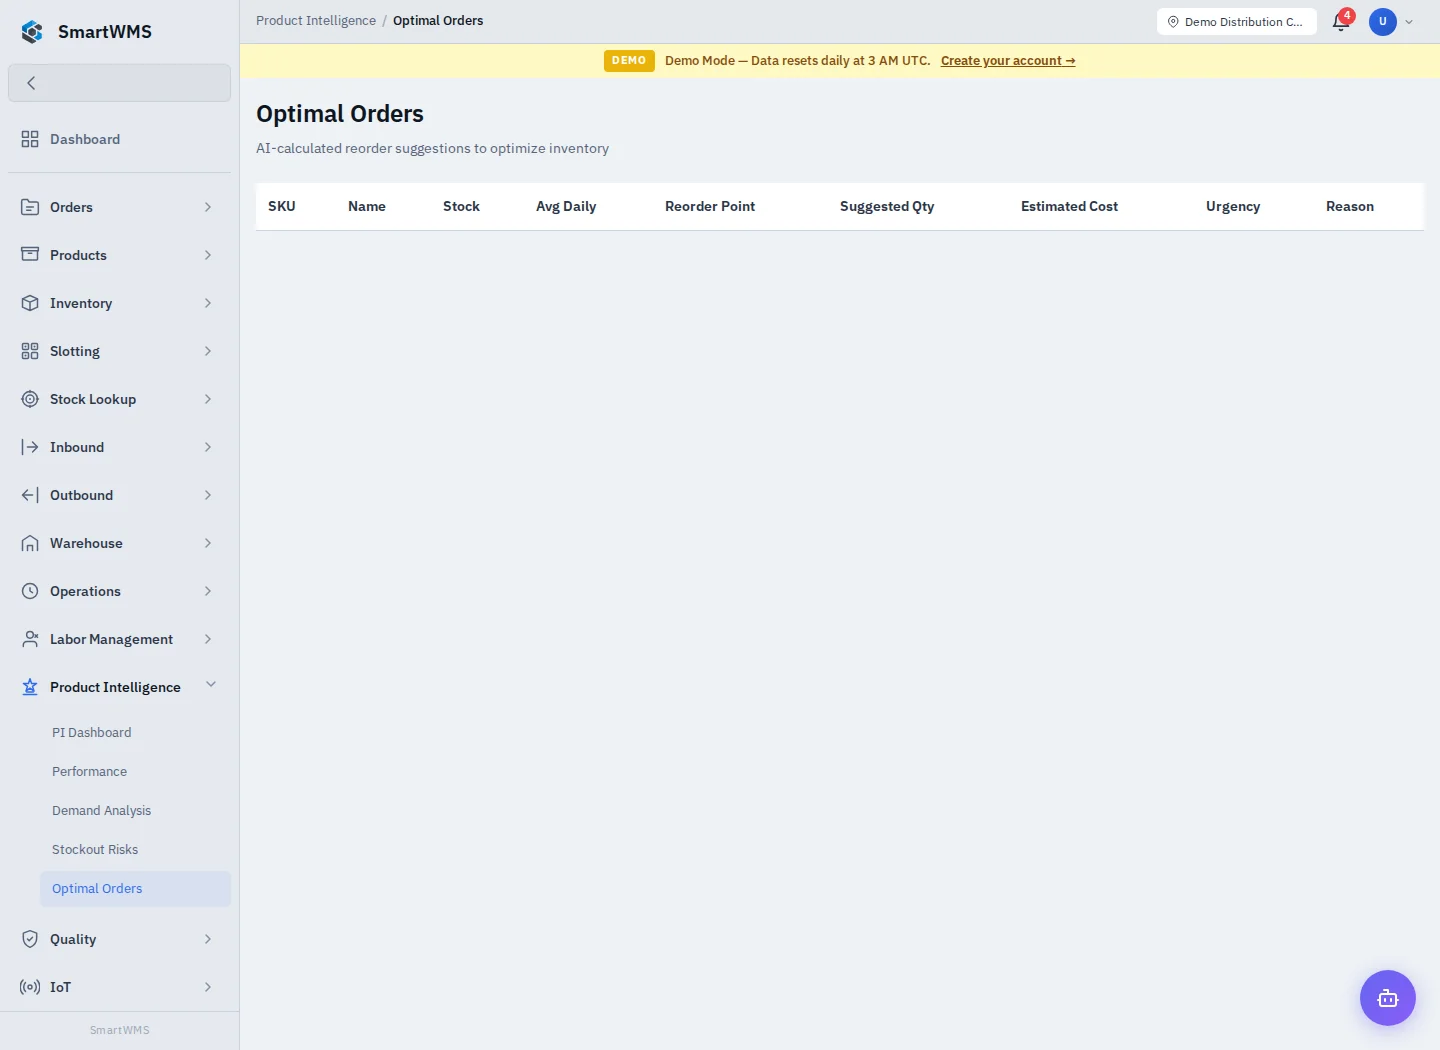1440x1050 pixels.
Task: Click the Labor Management person icon
Action: coord(30,639)
